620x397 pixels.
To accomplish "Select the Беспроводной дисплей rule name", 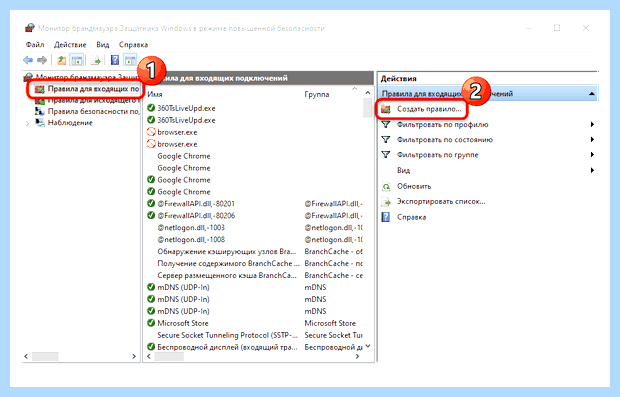I will pyautogui.click(x=227, y=347).
